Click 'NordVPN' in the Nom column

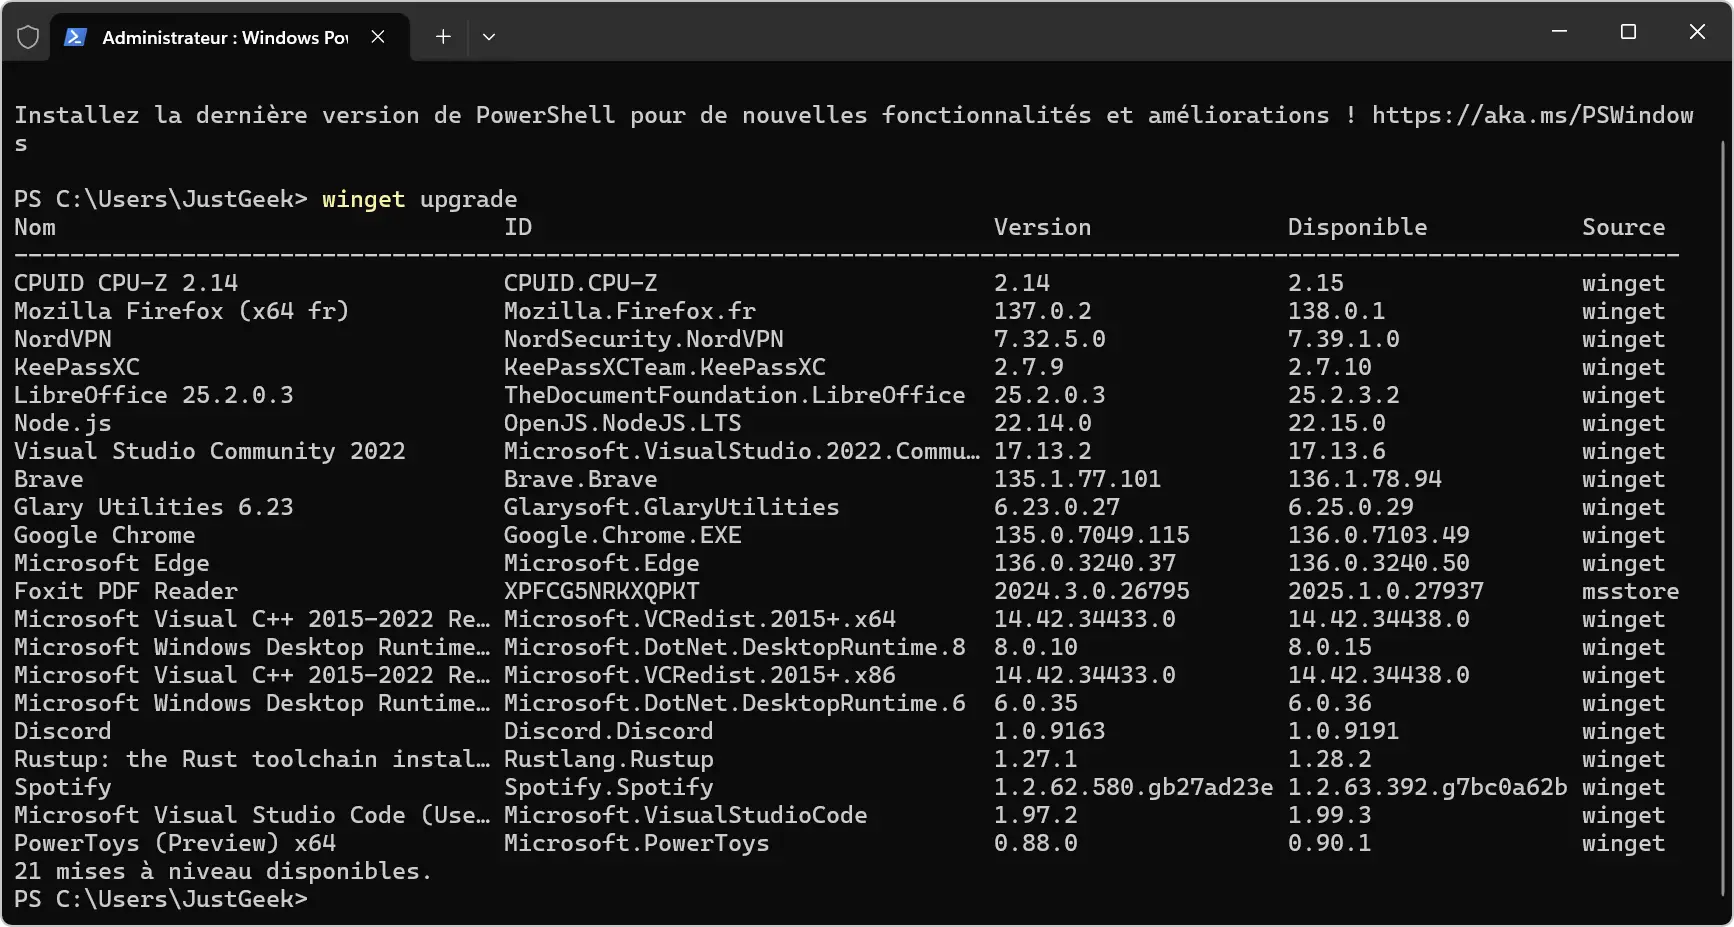pos(63,339)
